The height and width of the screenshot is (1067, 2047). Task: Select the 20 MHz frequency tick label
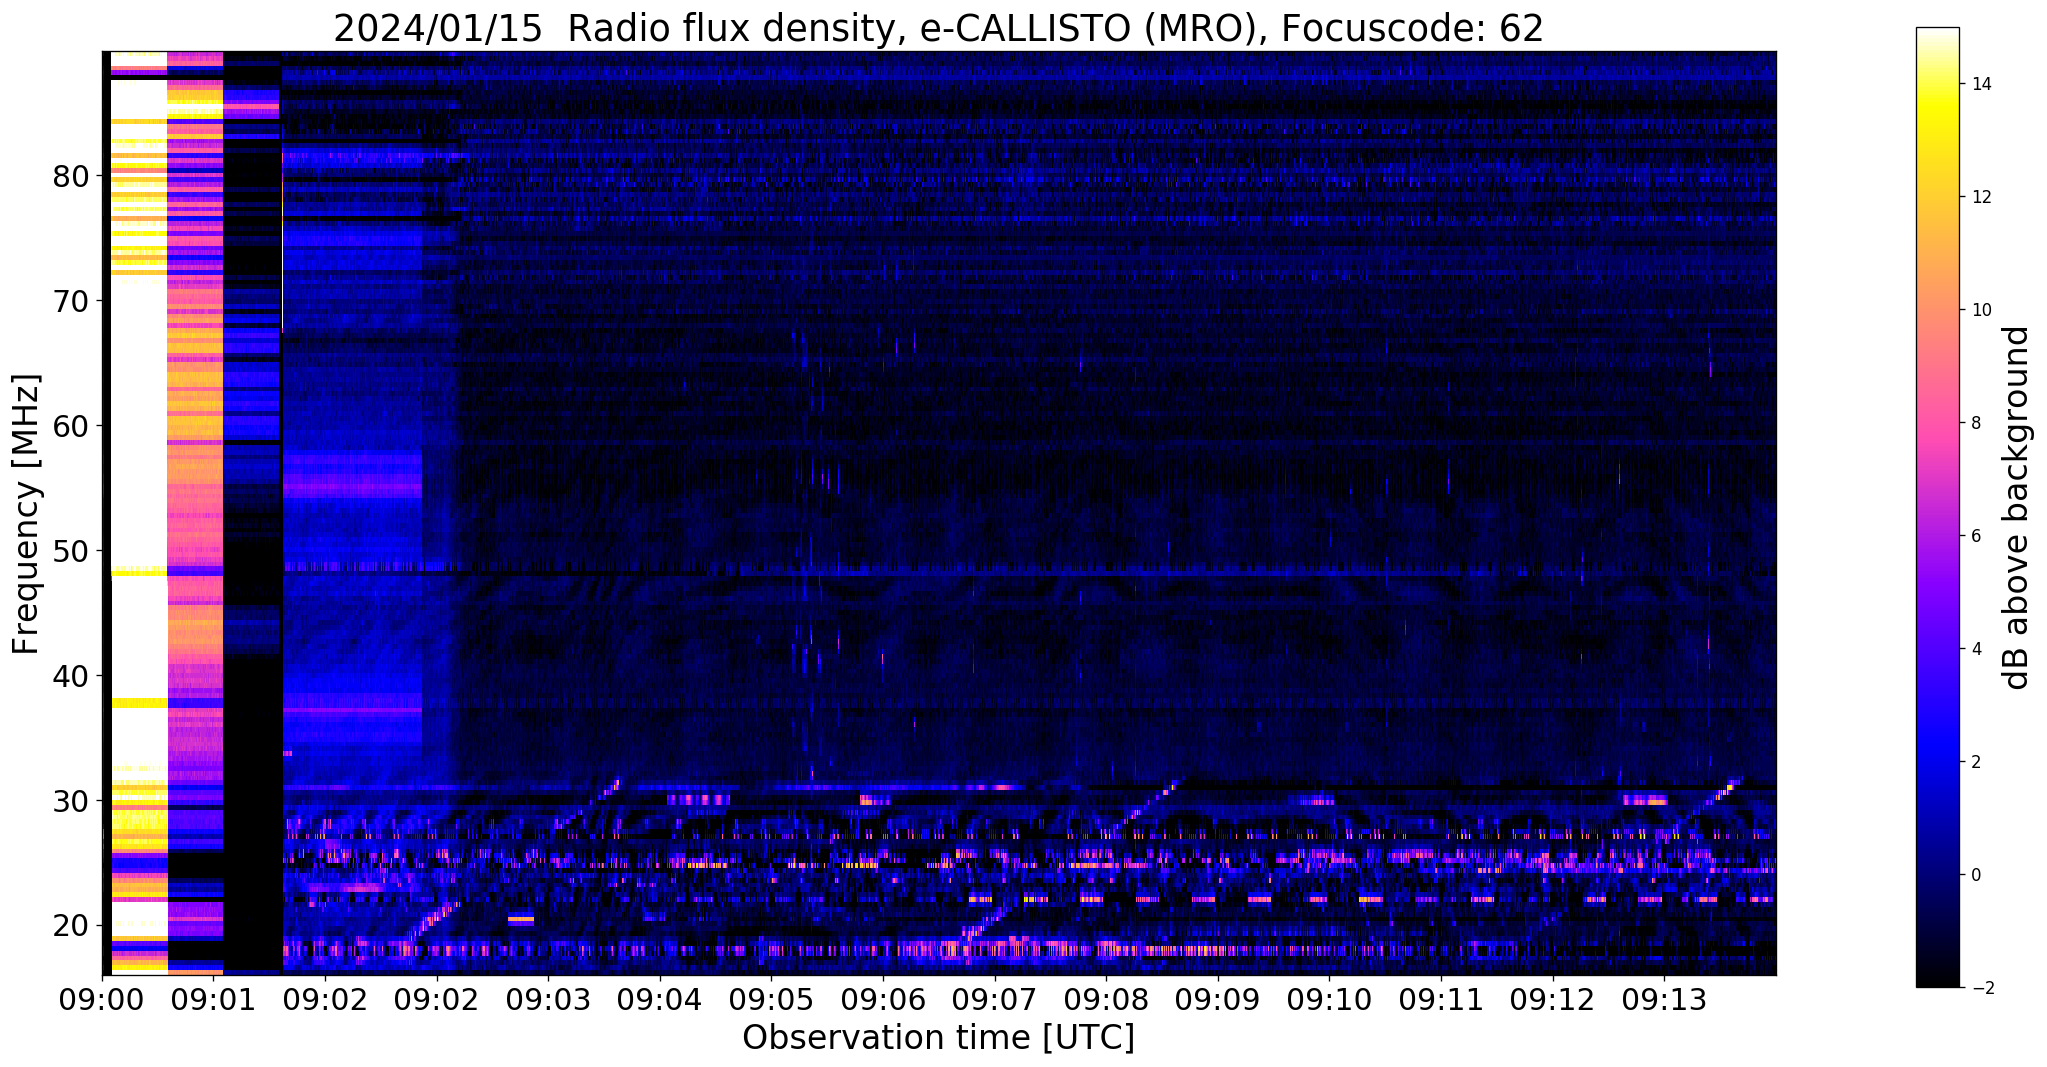(72, 926)
